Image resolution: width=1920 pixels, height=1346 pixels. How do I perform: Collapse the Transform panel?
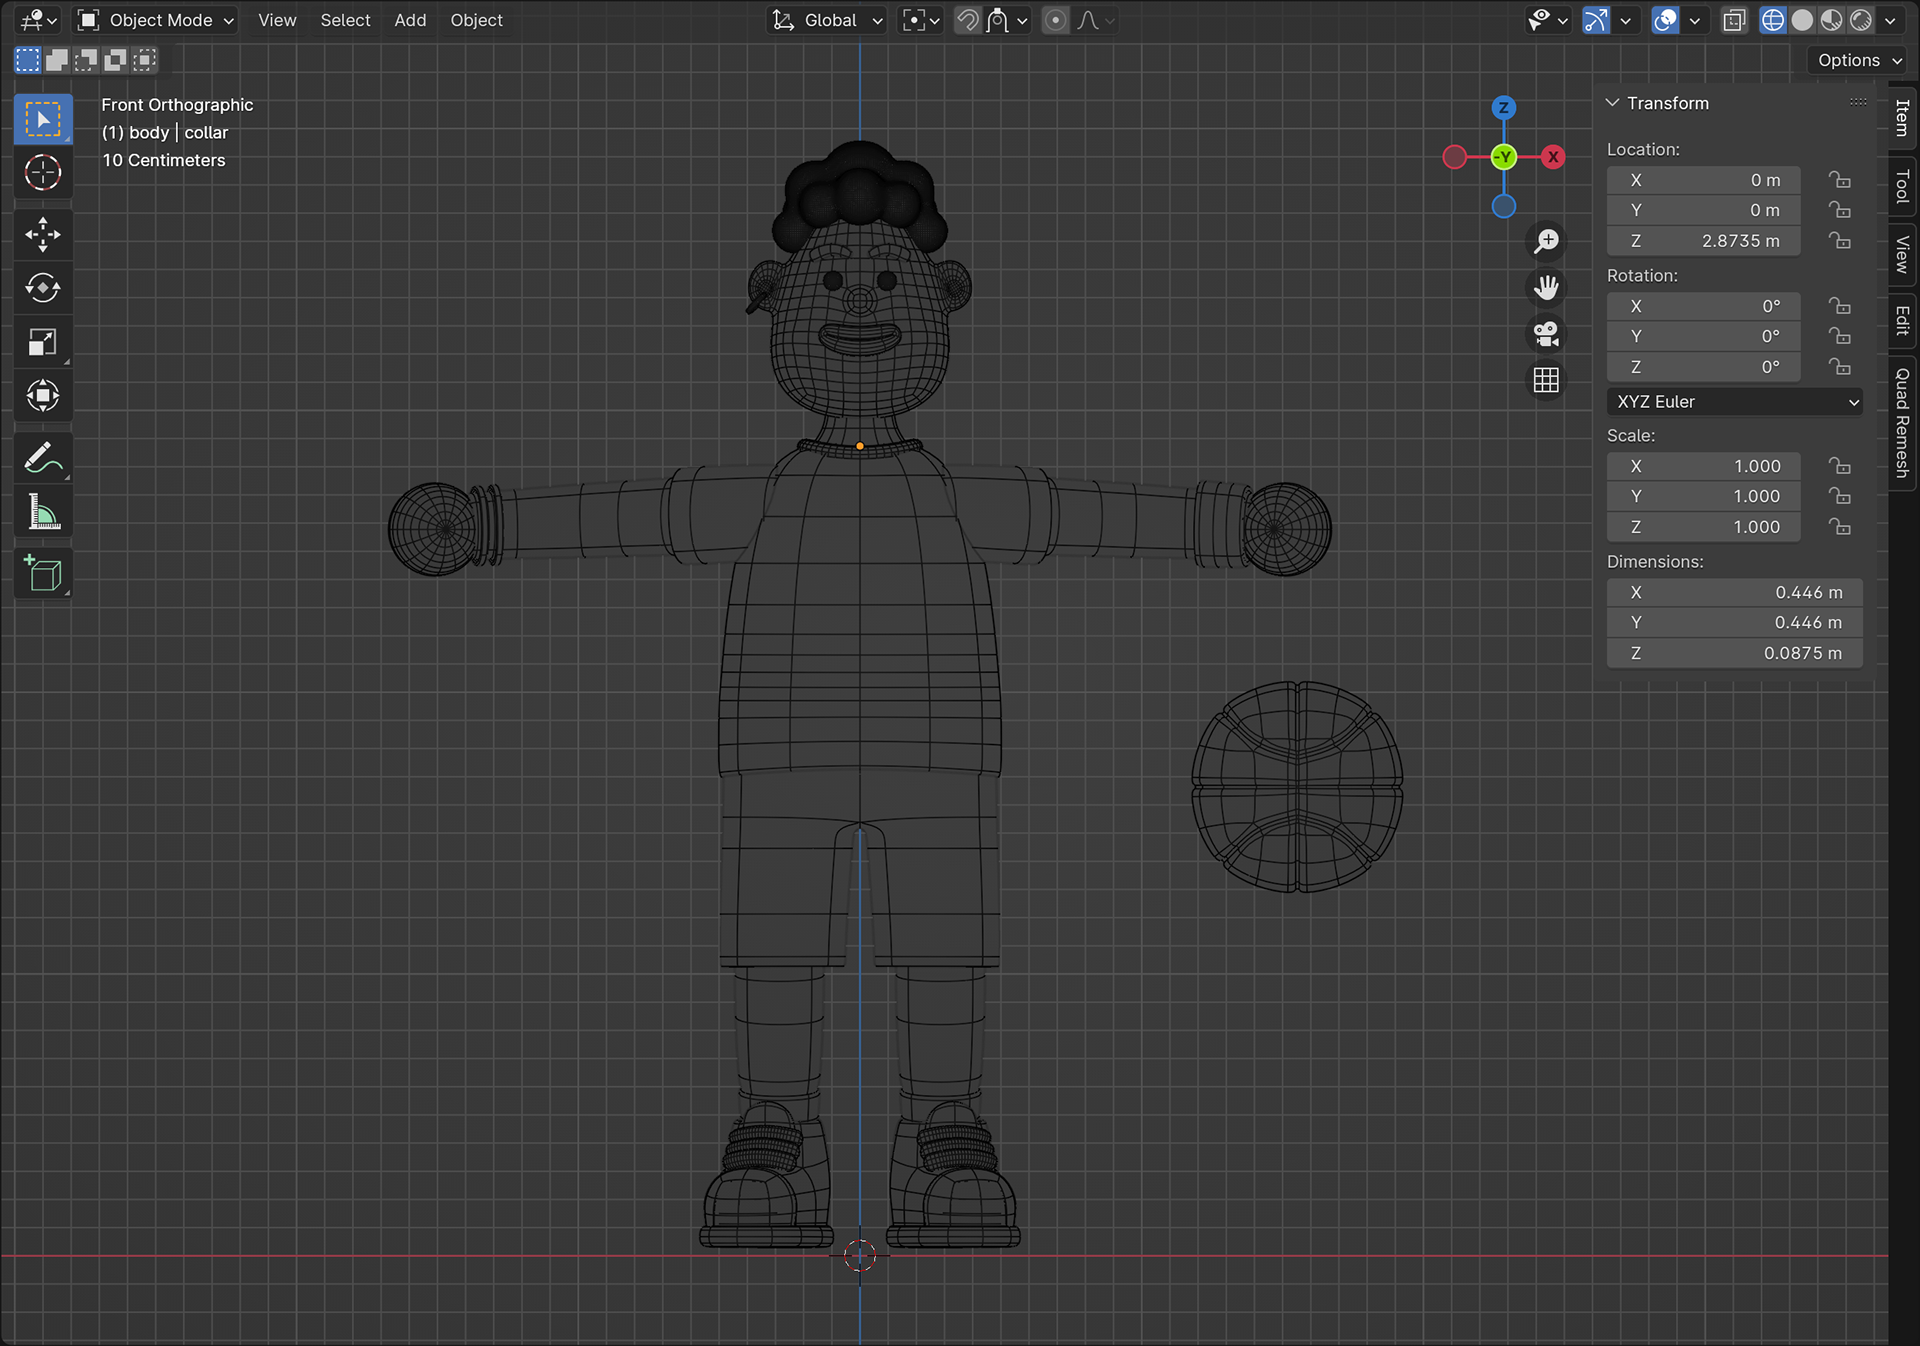click(x=1612, y=103)
